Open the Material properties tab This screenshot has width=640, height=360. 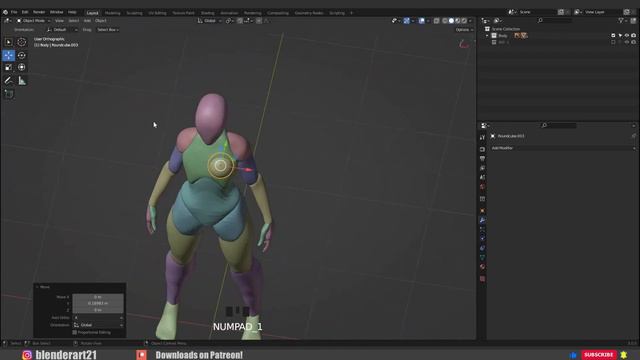tap(482, 267)
